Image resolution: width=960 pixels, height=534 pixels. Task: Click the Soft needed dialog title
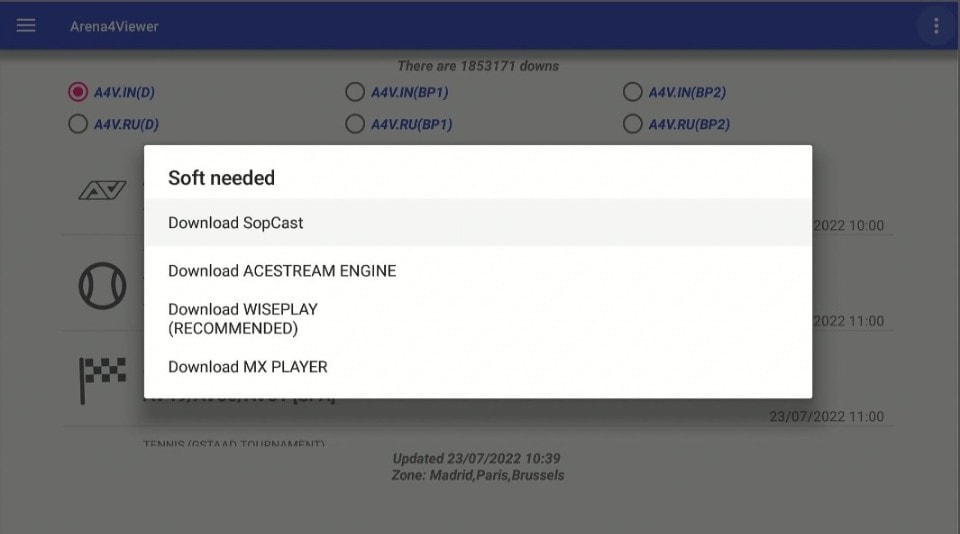click(x=221, y=178)
